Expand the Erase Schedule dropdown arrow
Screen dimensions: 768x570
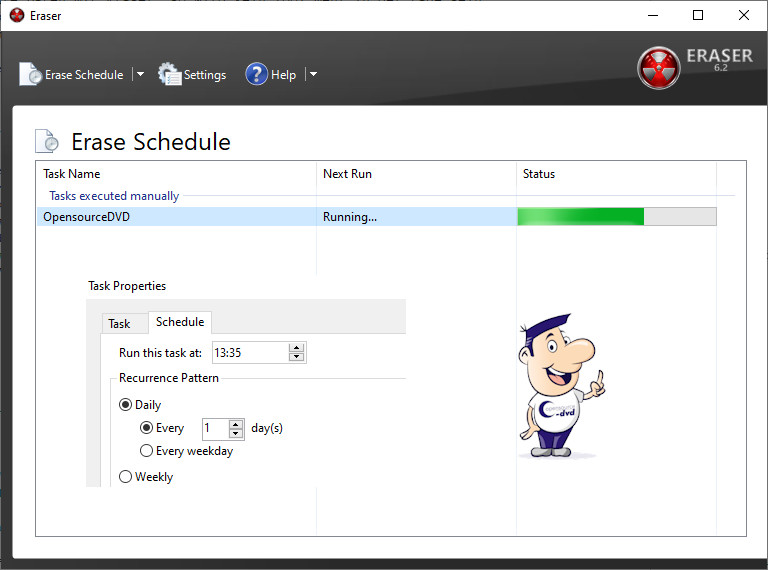(x=140, y=74)
